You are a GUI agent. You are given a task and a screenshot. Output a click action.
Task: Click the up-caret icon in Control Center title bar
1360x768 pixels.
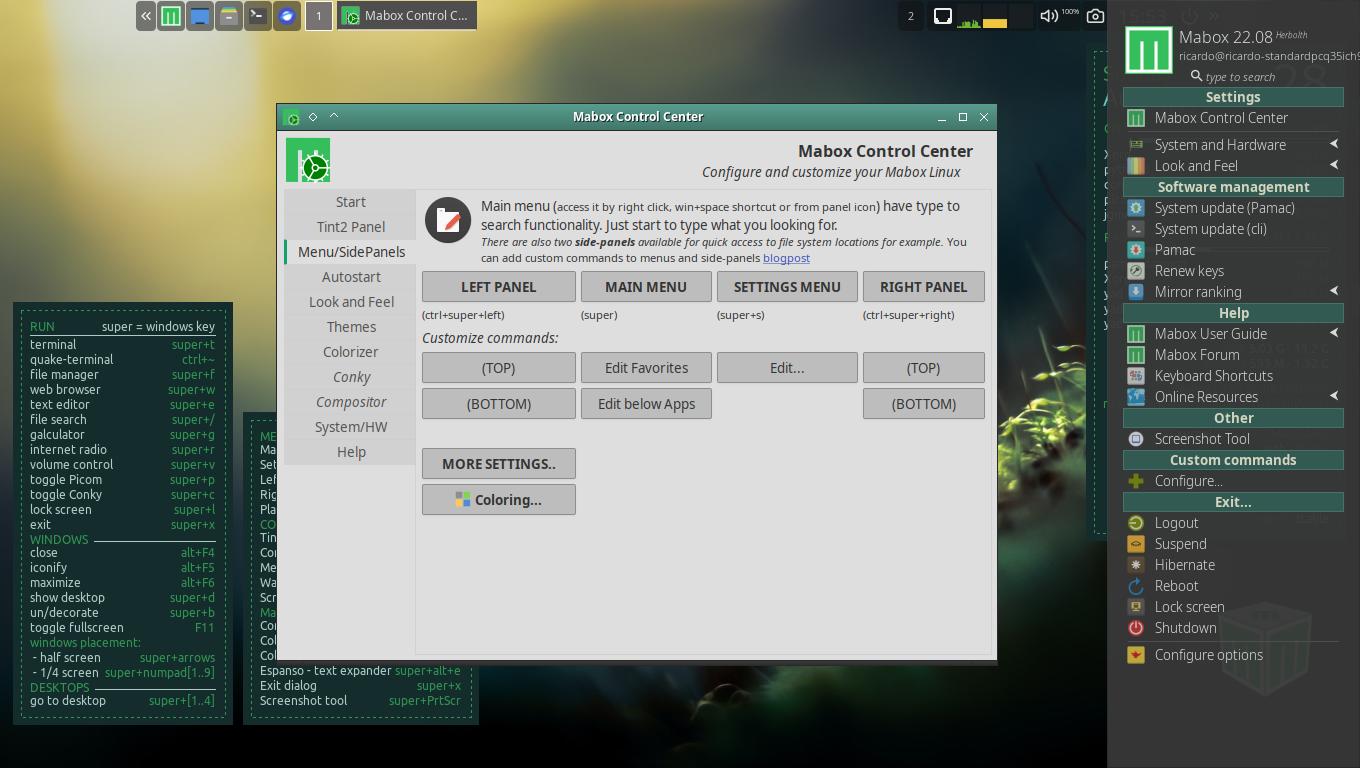click(x=334, y=116)
